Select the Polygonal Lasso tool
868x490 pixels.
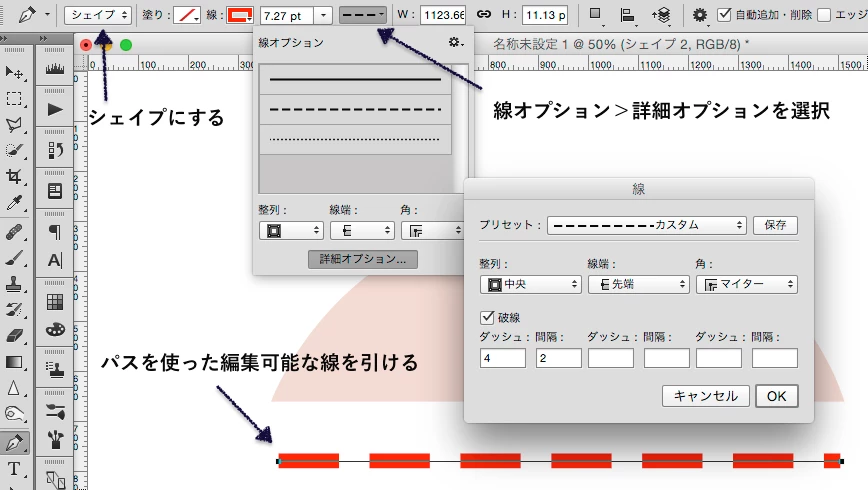(x=14, y=125)
